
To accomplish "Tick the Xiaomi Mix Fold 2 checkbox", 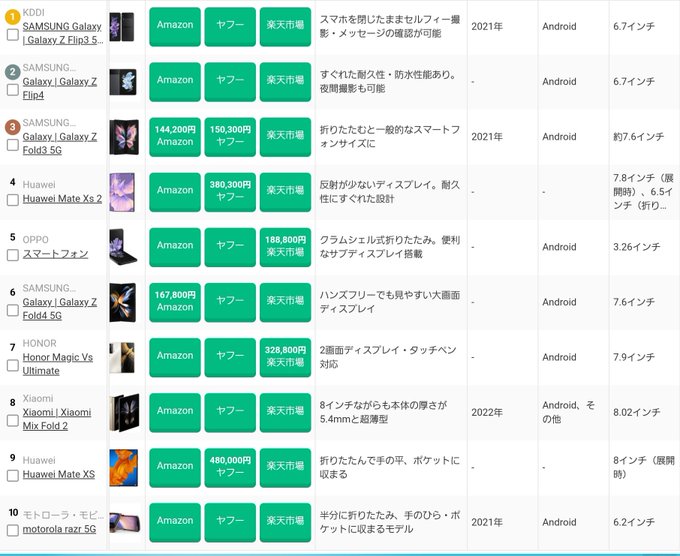I will pyautogui.click(x=13, y=420).
